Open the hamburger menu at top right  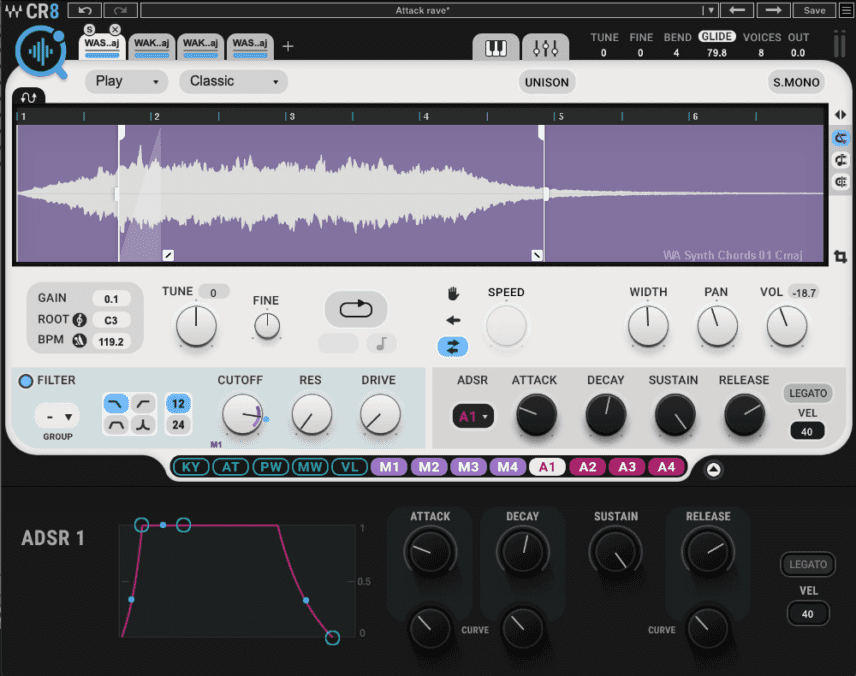[x=846, y=10]
